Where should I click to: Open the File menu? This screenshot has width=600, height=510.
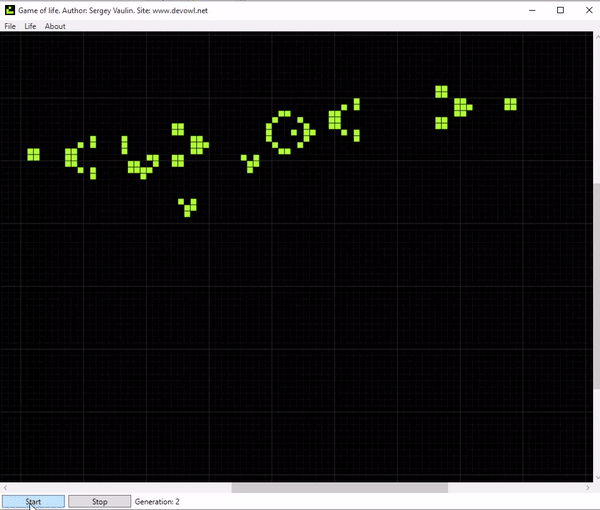(x=10, y=26)
